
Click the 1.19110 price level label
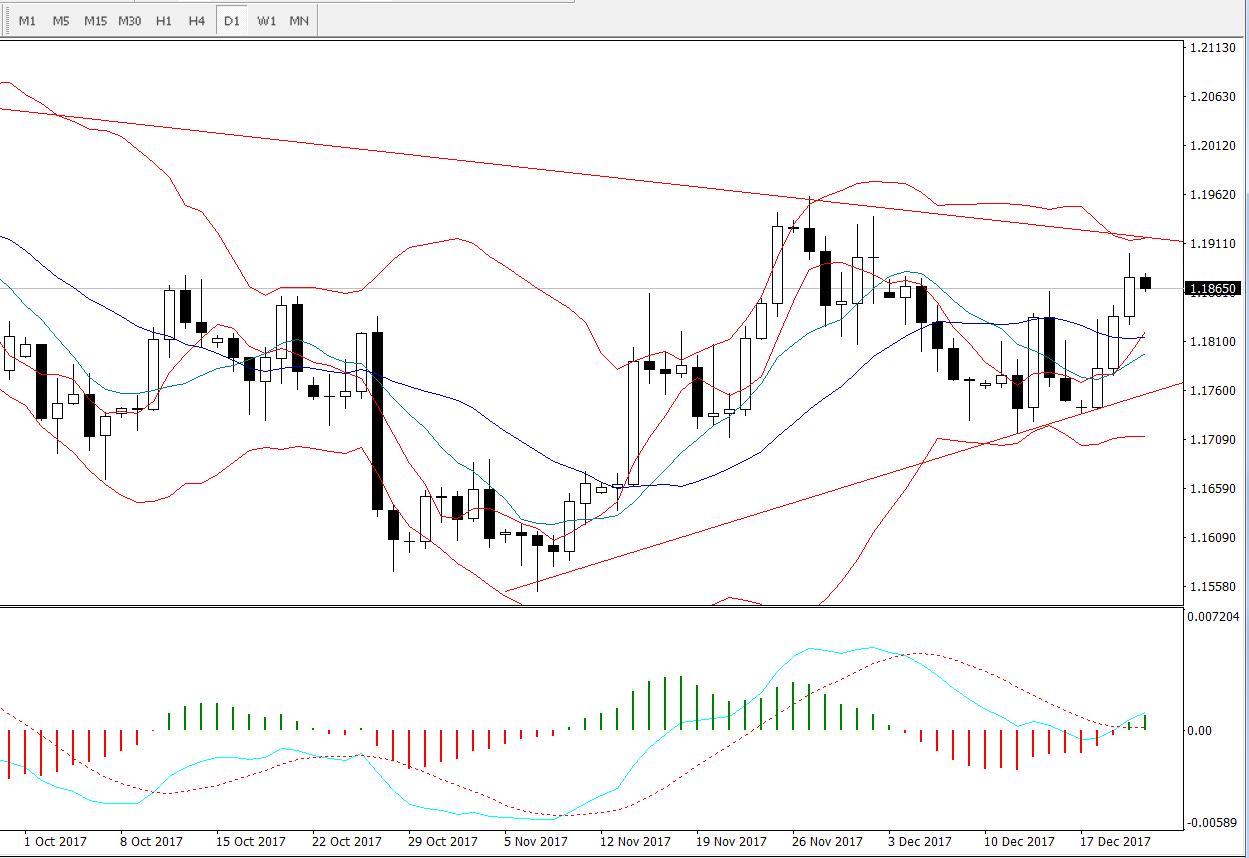(1213, 244)
